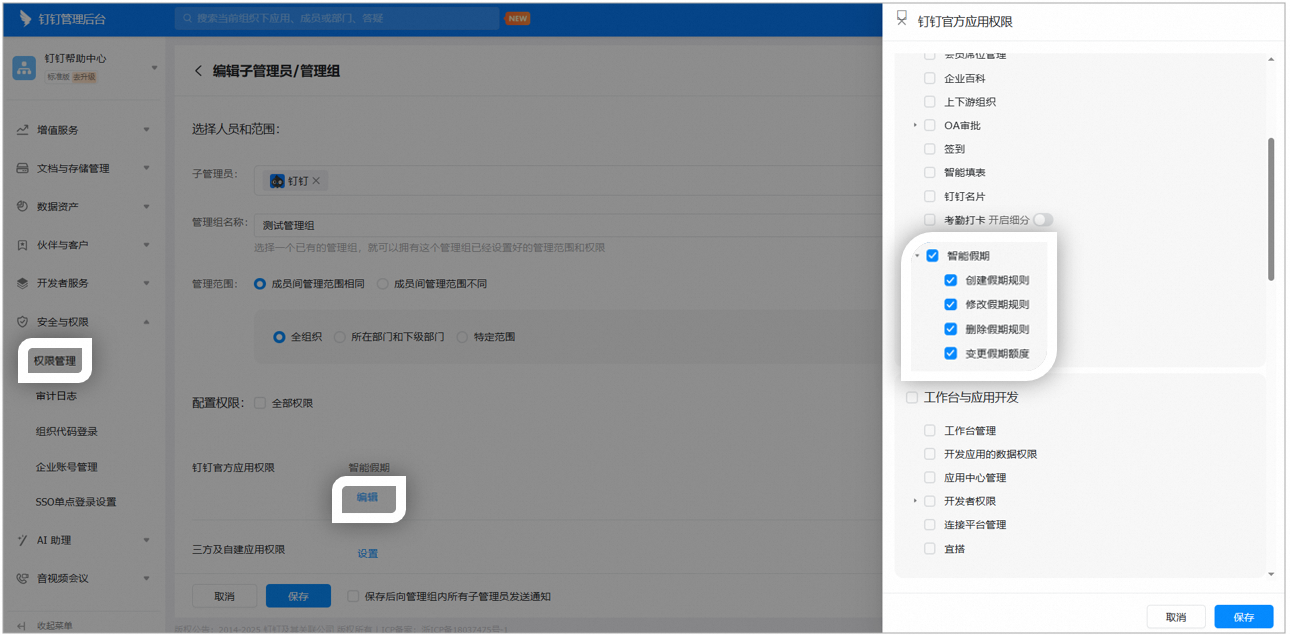The image size is (1290, 635).
Task: Click the 开发者服务 sidebar icon
Action: click(22, 283)
